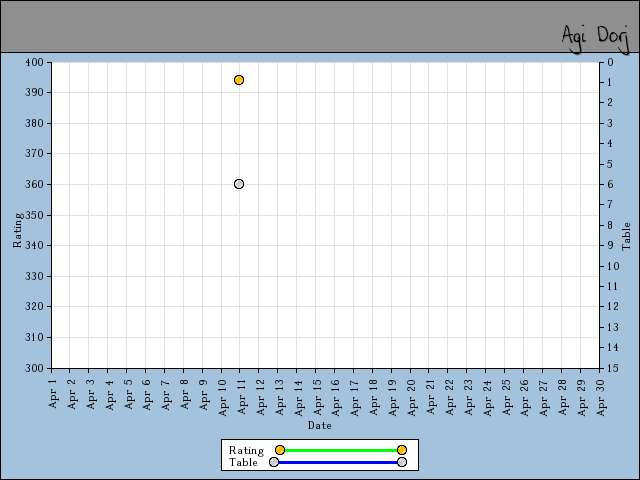Click table axis value 6
The width and height of the screenshot is (640, 480).
(610, 184)
